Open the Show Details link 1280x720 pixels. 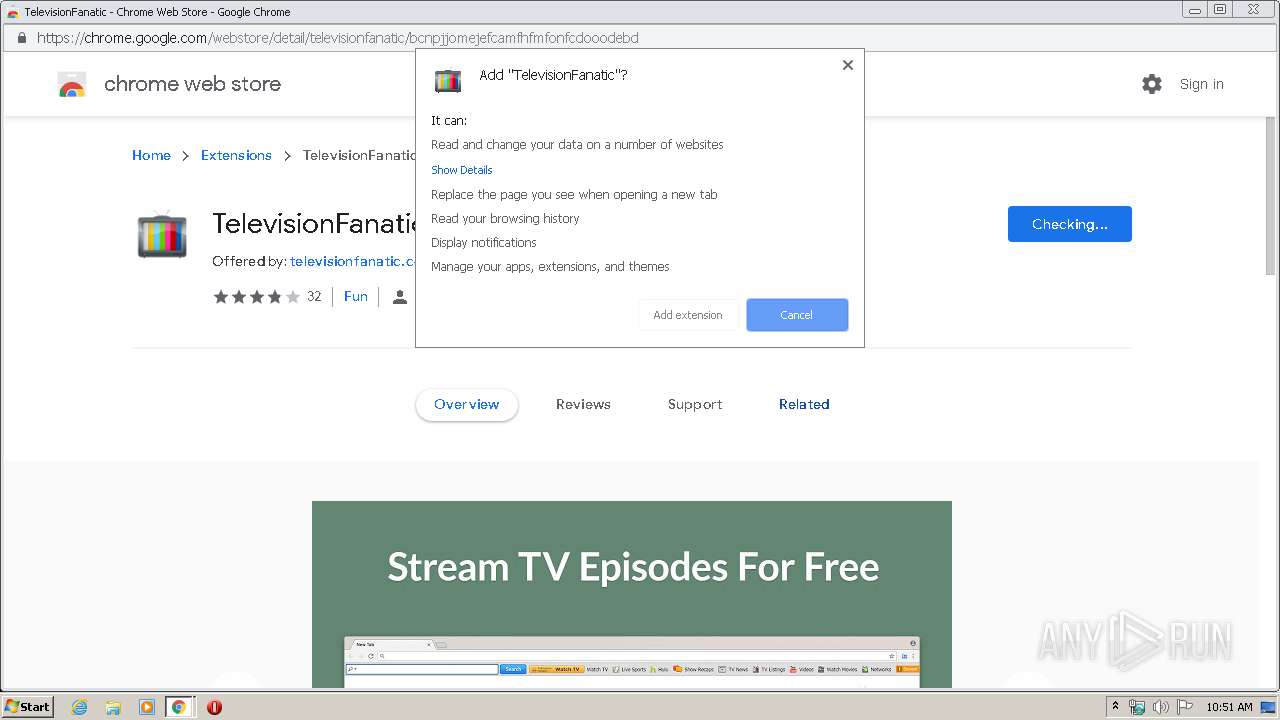pyautogui.click(x=462, y=170)
